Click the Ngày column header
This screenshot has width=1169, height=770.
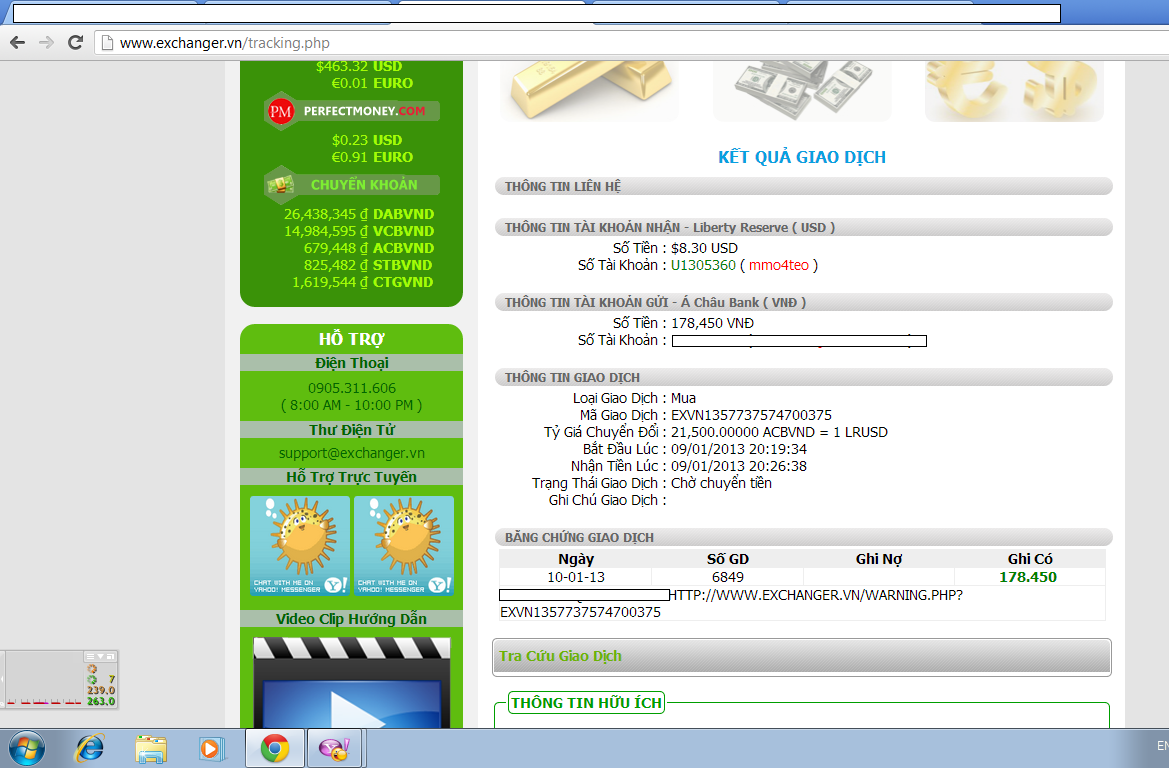(576, 559)
